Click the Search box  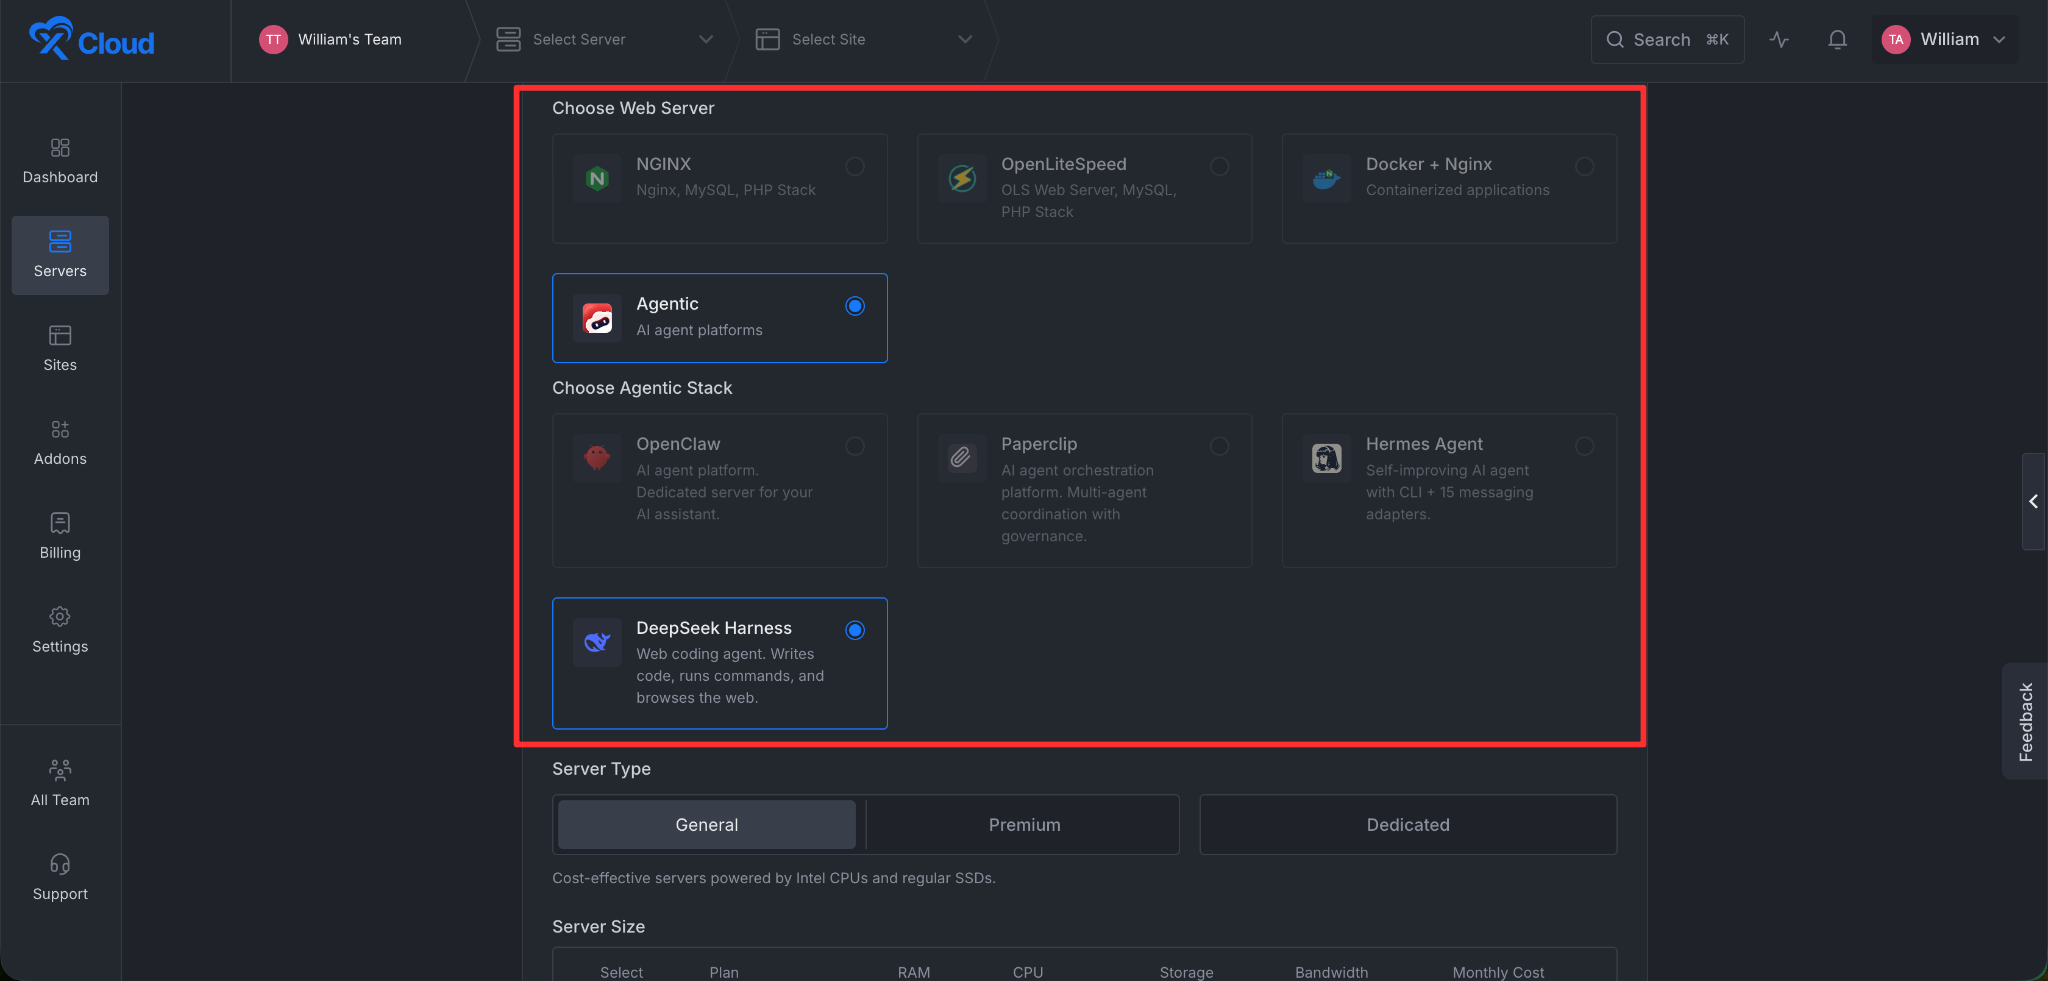1667,39
